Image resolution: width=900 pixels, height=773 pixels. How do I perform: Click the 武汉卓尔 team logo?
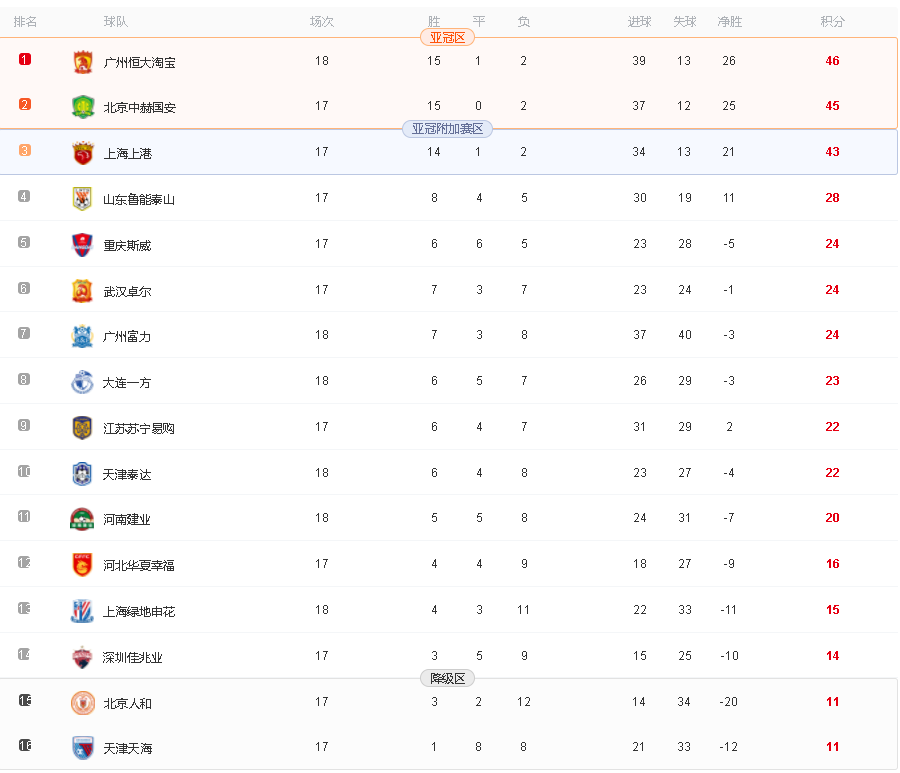pyautogui.click(x=82, y=290)
